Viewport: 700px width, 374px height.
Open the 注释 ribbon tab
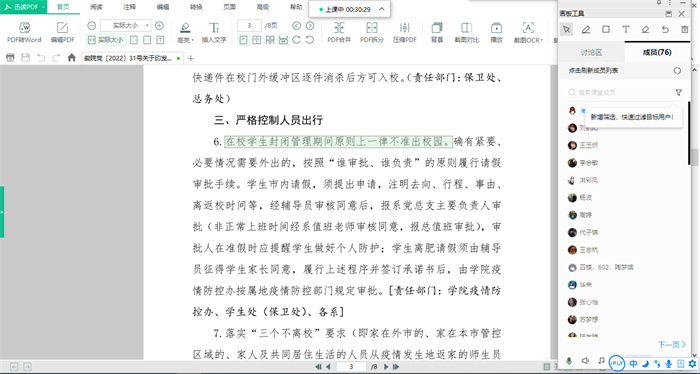(129, 7)
